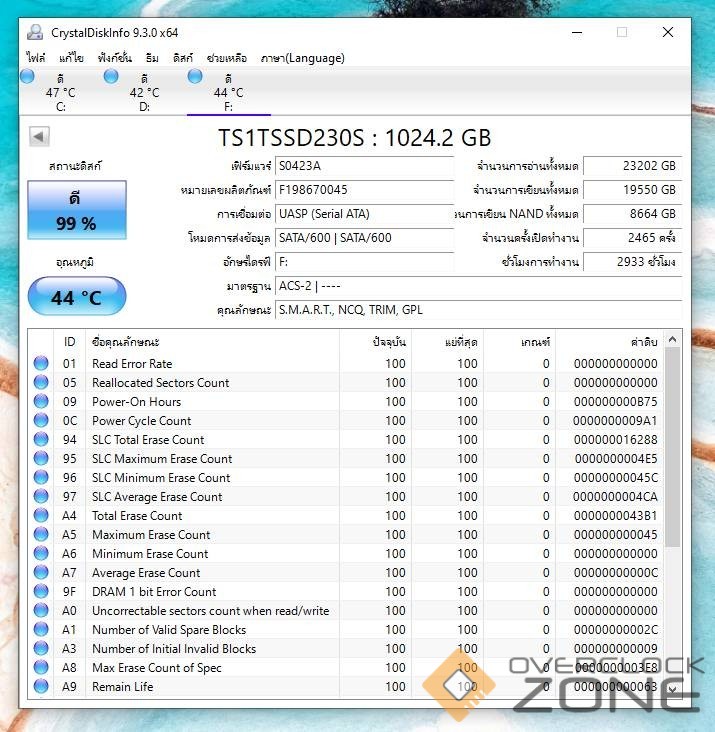
Task: Click the status icon for Max Erase Count of Spec
Action: click(x=41, y=667)
